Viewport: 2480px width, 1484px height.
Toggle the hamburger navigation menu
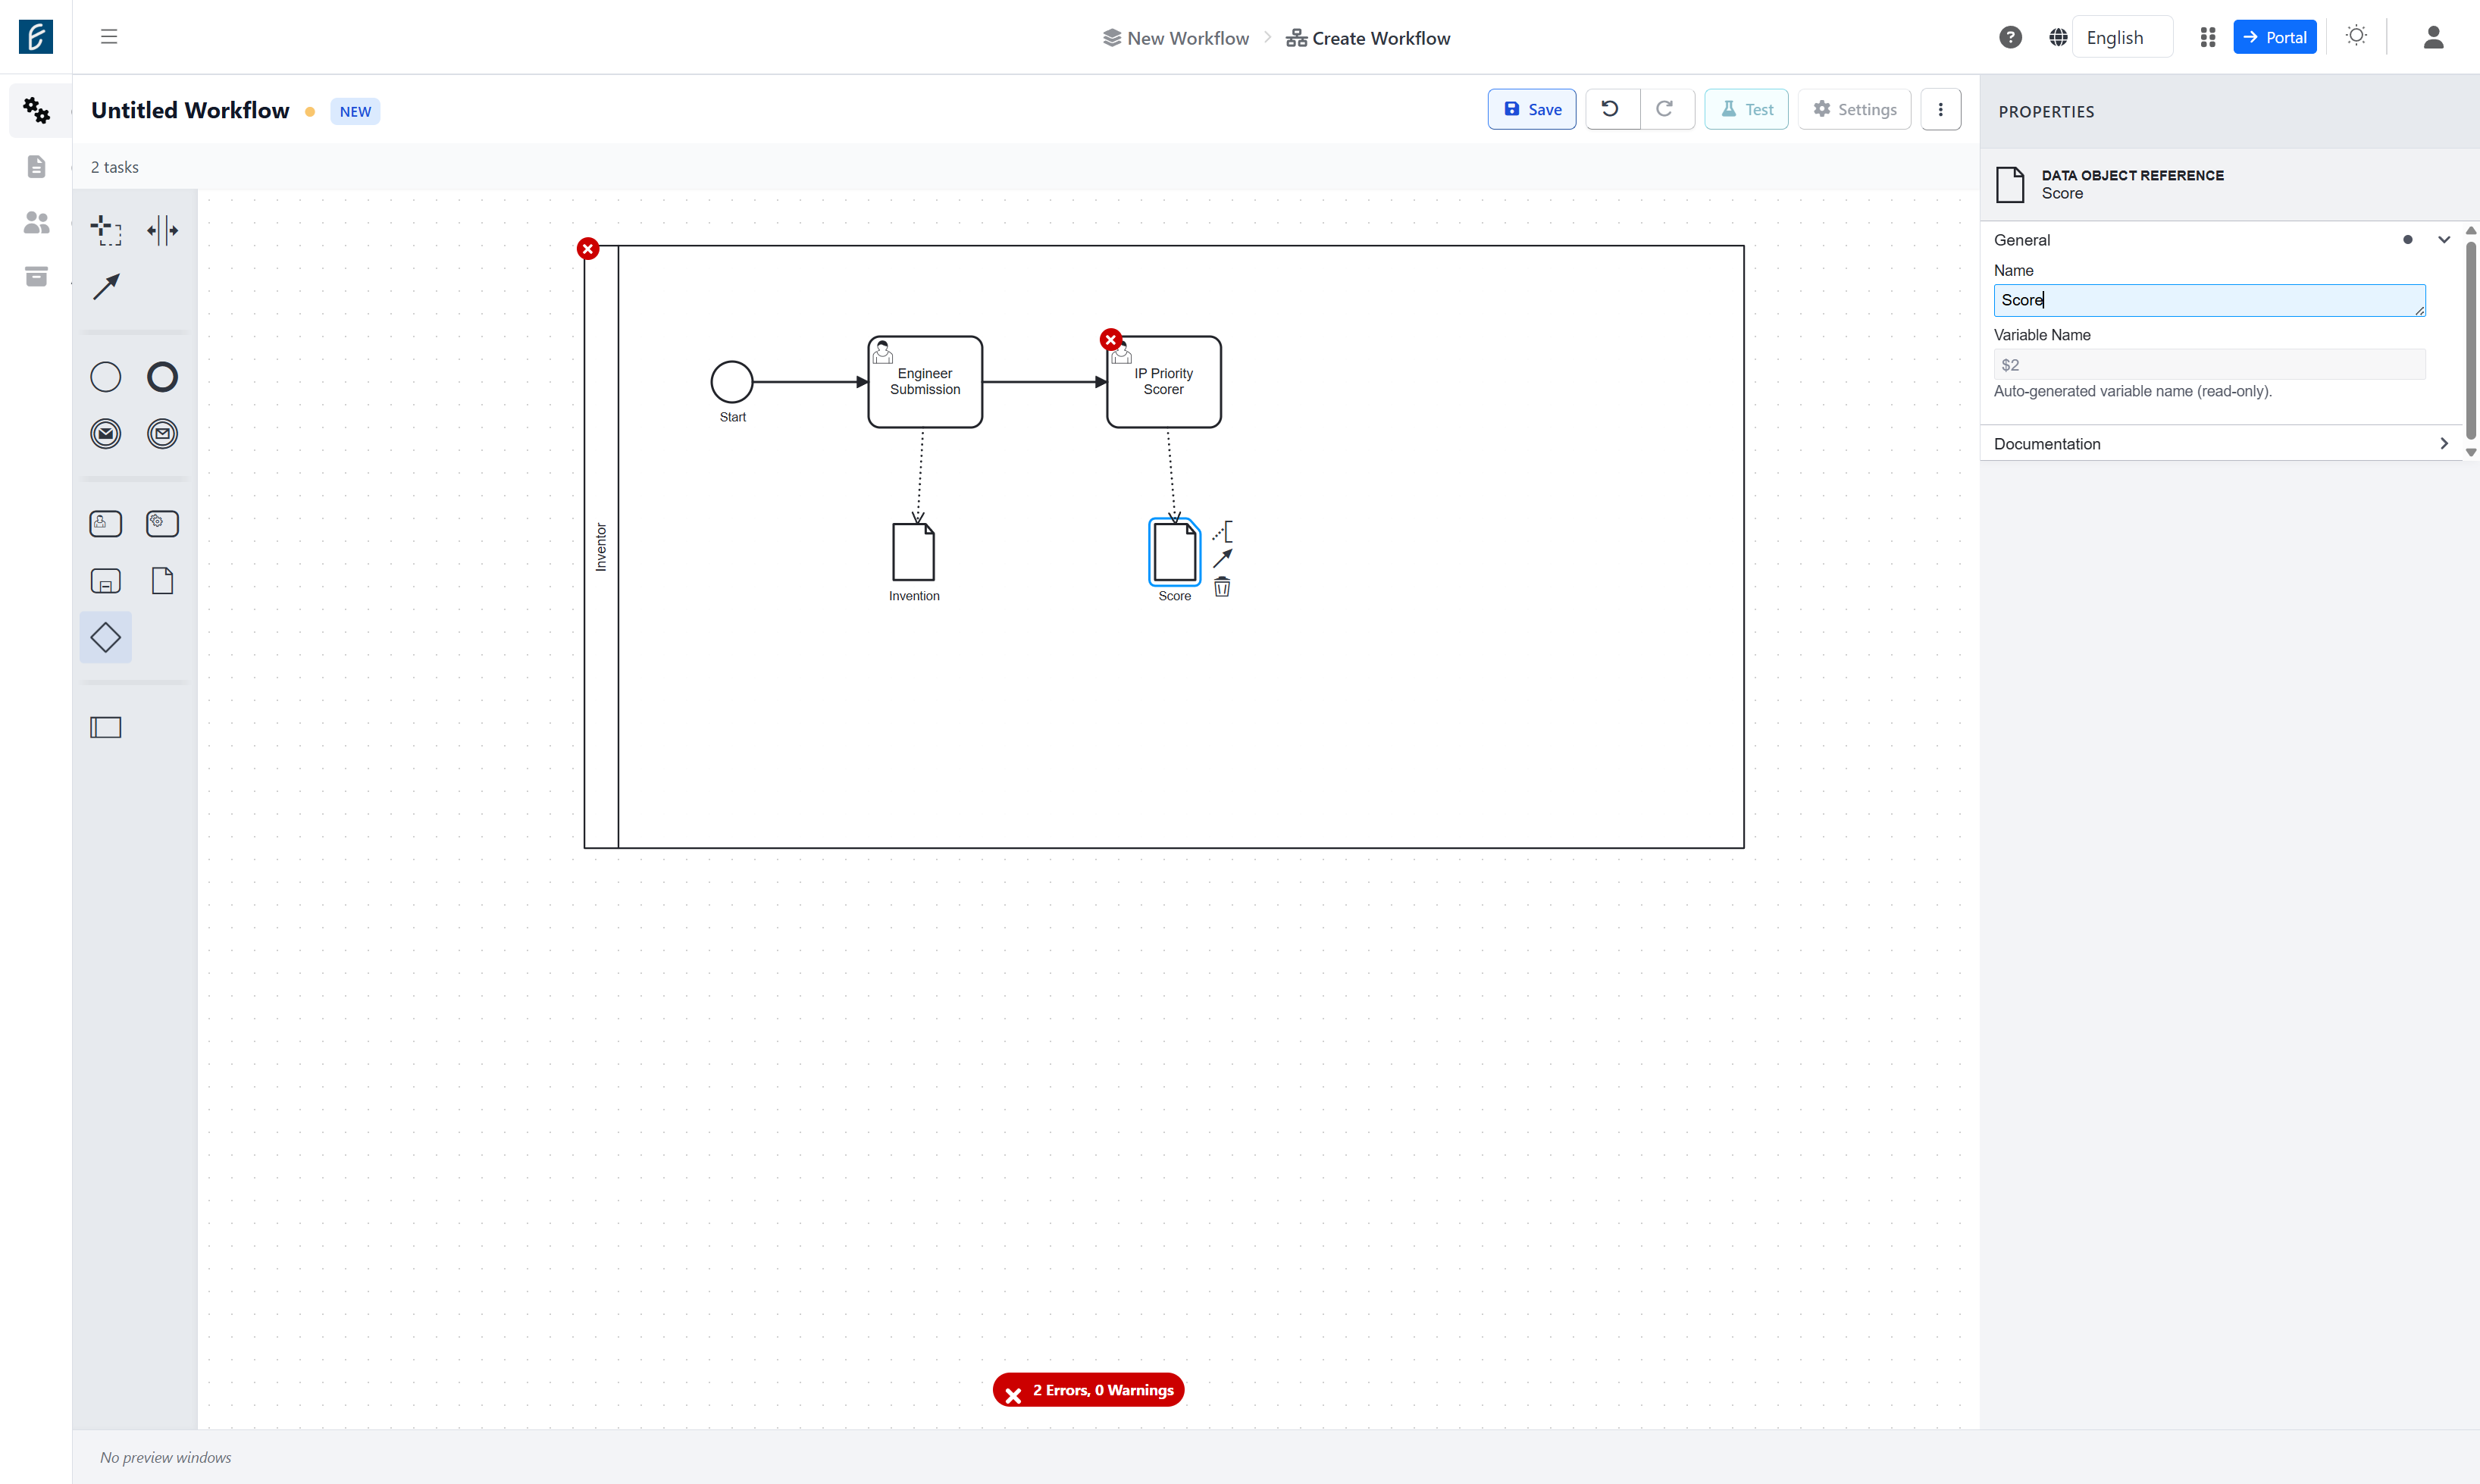(109, 37)
